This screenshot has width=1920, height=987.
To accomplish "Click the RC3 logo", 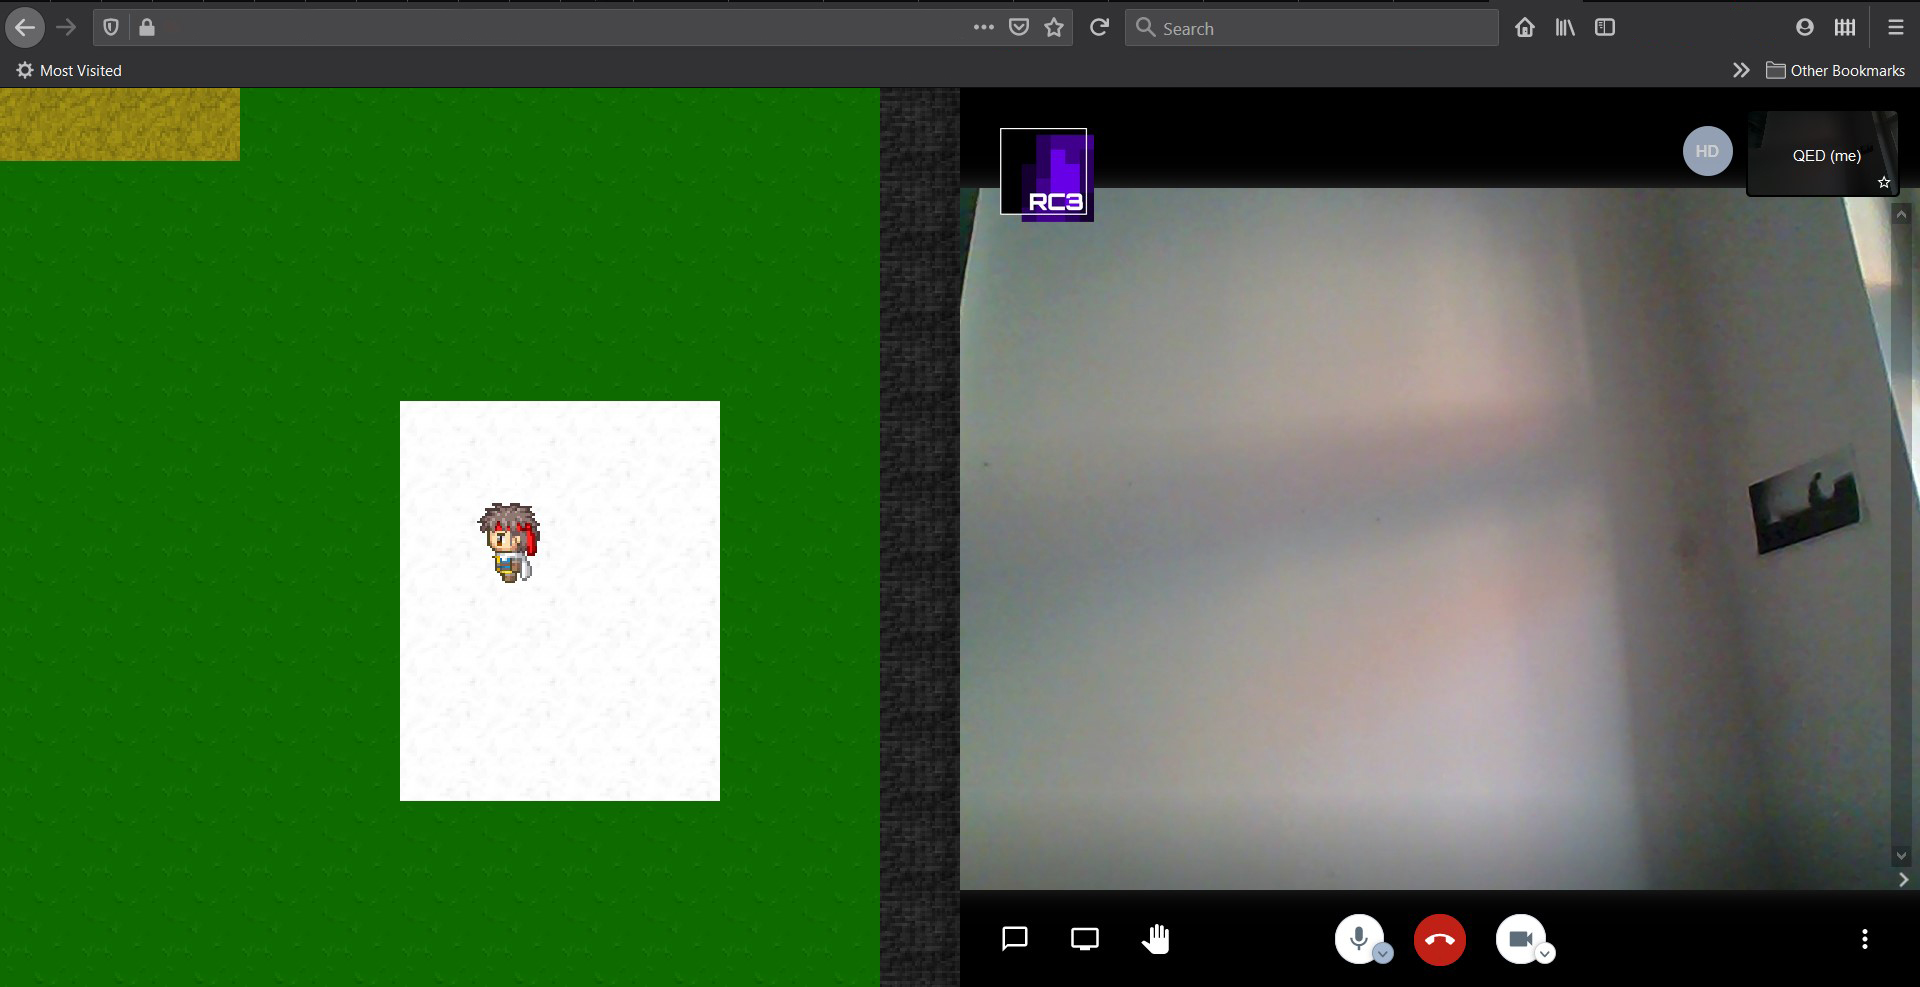I will 1046,173.
